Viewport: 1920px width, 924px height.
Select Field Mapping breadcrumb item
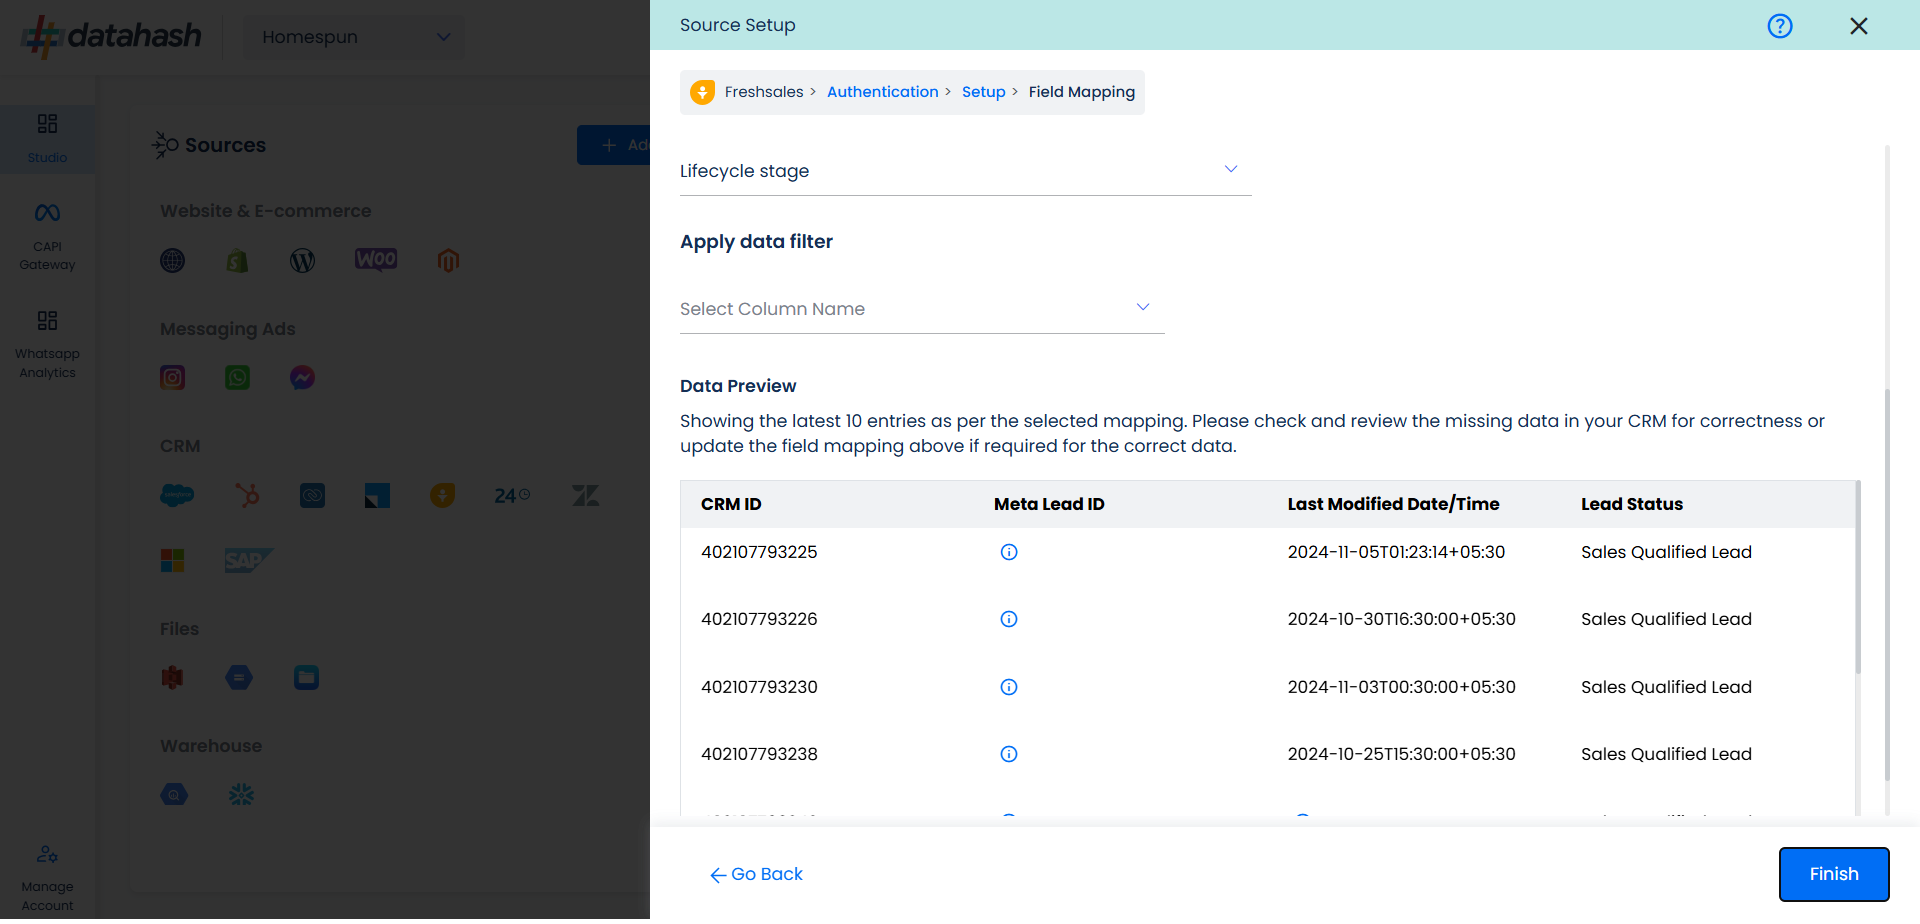(1081, 92)
